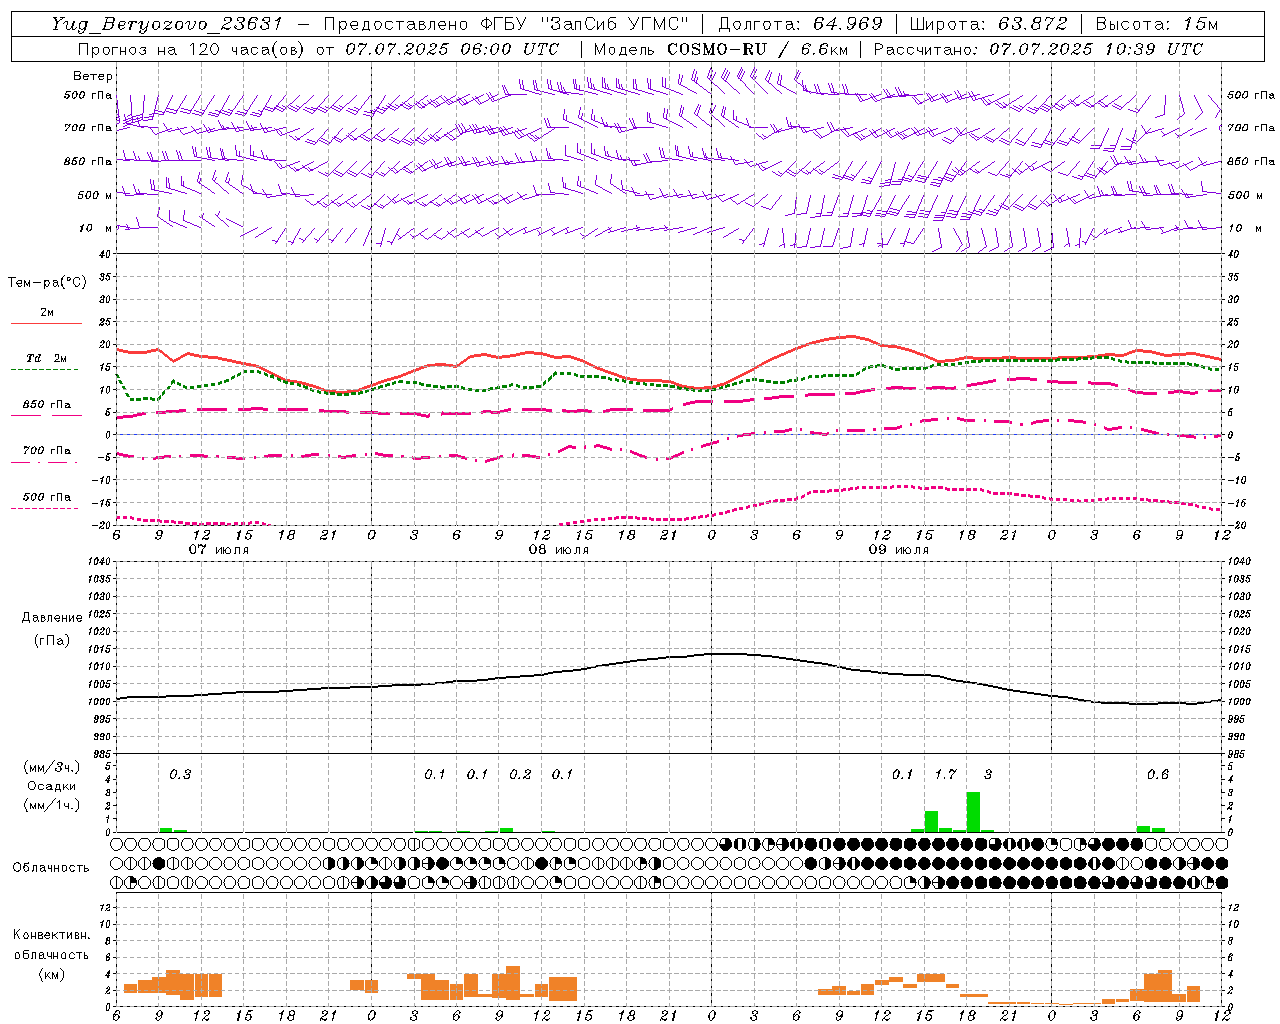Click the Конвективн. convective cloud label

[52, 935]
